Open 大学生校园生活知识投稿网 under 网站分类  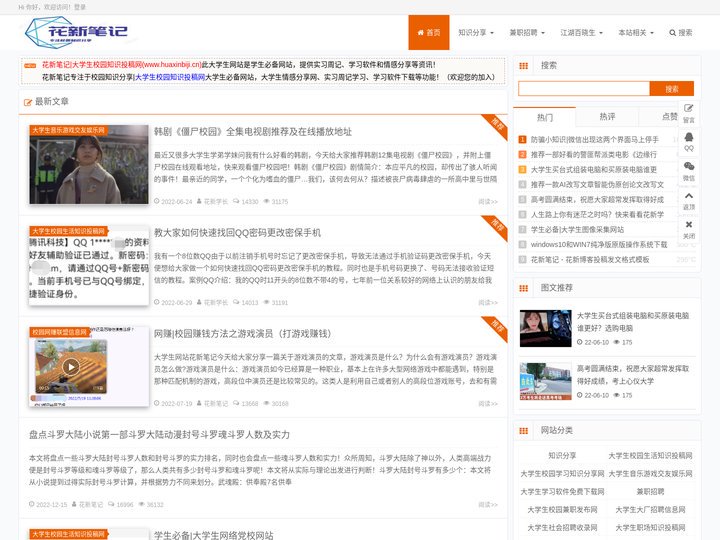[x=650, y=456]
